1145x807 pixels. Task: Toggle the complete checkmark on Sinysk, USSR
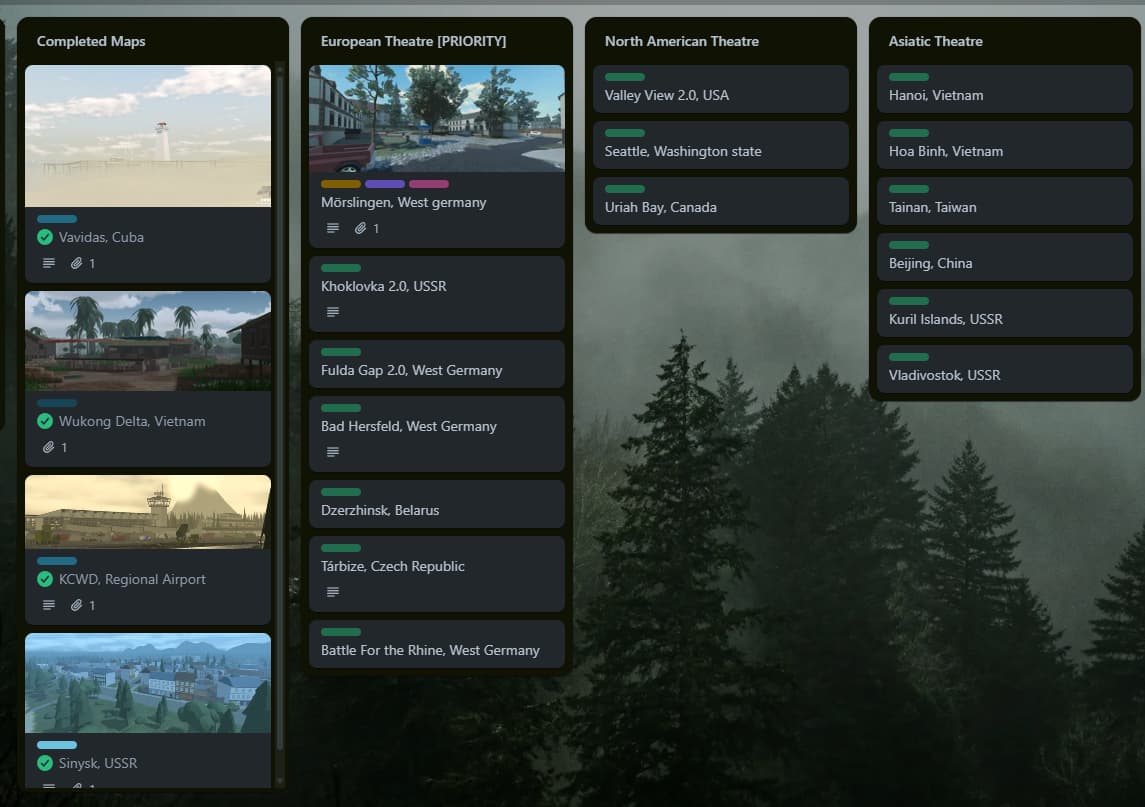pyautogui.click(x=45, y=763)
